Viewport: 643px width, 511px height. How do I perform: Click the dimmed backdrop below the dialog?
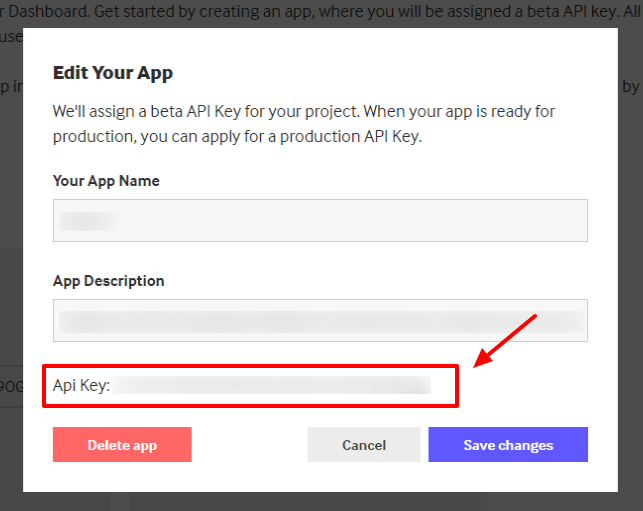320,502
